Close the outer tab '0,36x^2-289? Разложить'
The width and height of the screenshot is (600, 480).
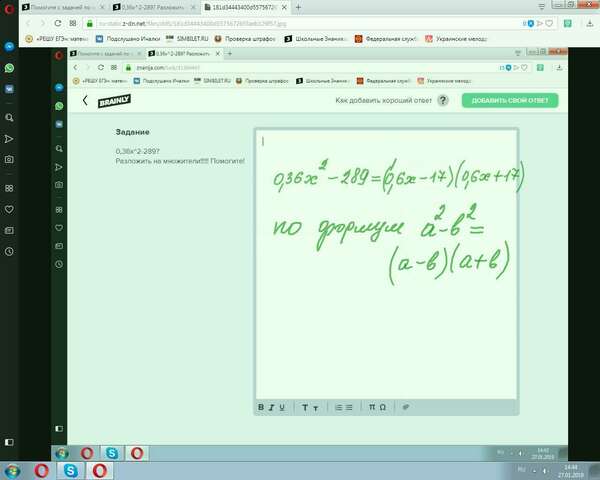coord(193,7)
